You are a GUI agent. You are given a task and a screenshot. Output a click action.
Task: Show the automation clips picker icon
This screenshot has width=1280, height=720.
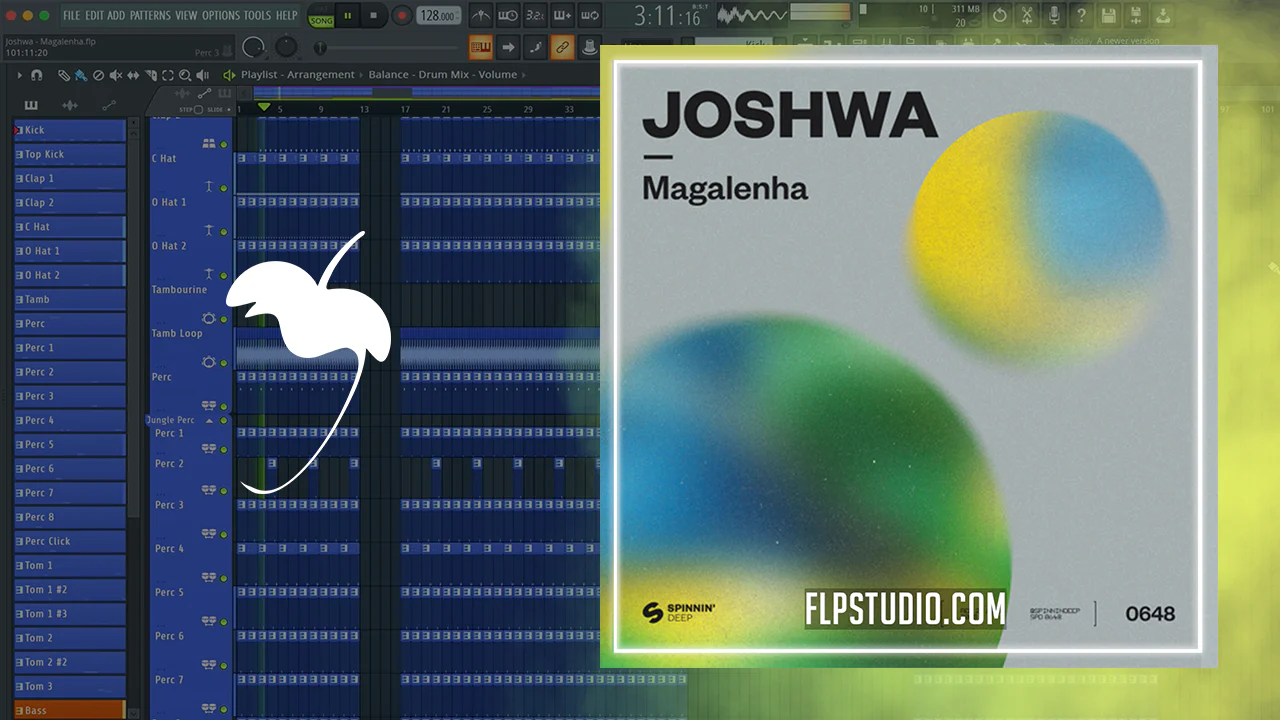108,105
